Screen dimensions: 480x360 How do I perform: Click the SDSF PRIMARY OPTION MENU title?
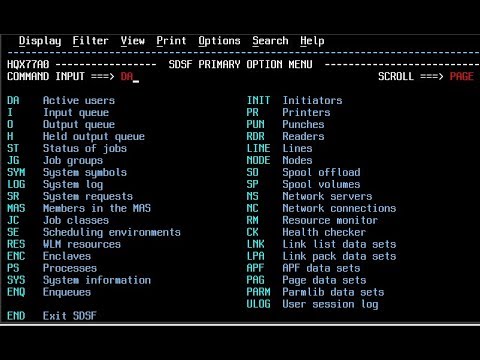pos(240,64)
